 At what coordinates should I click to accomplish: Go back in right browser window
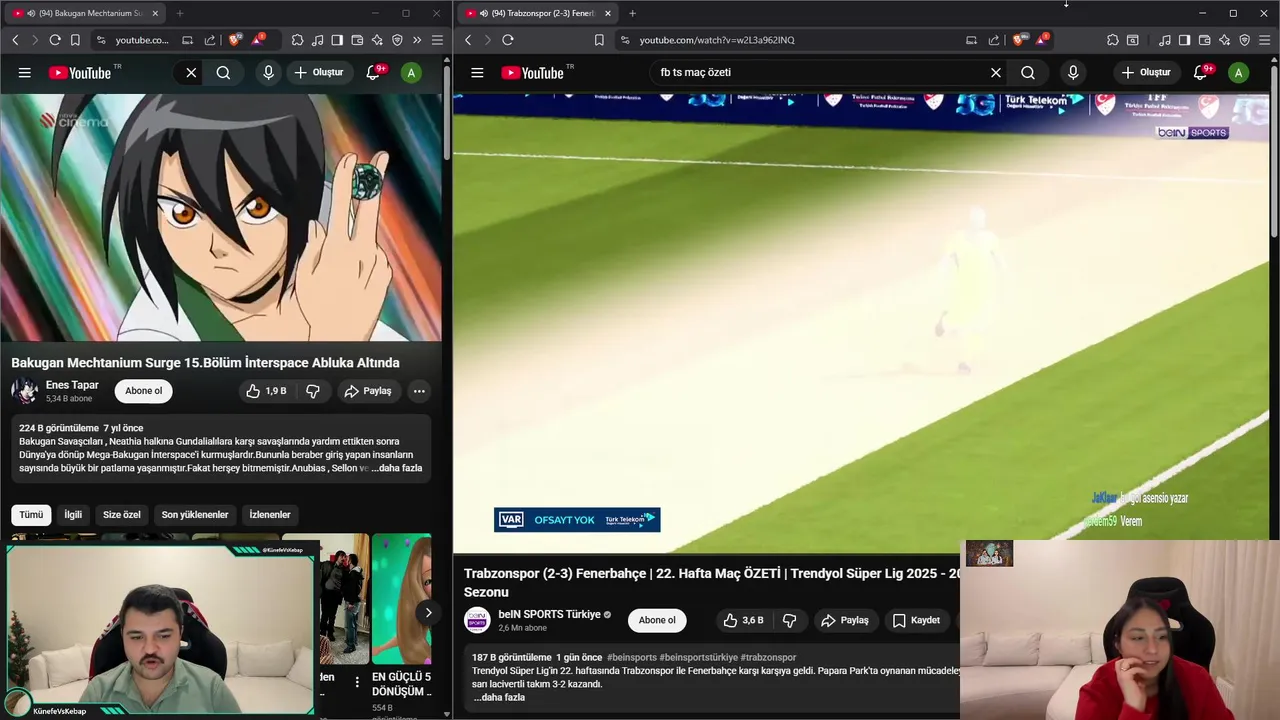click(468, 40)
